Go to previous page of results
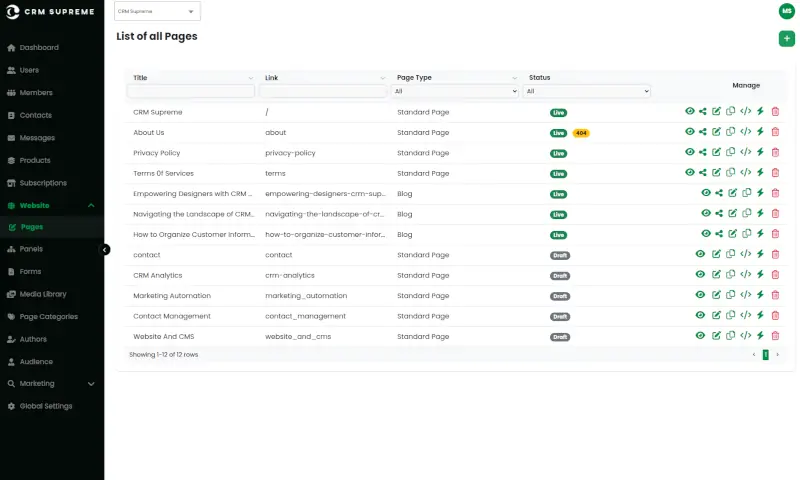 754,355
